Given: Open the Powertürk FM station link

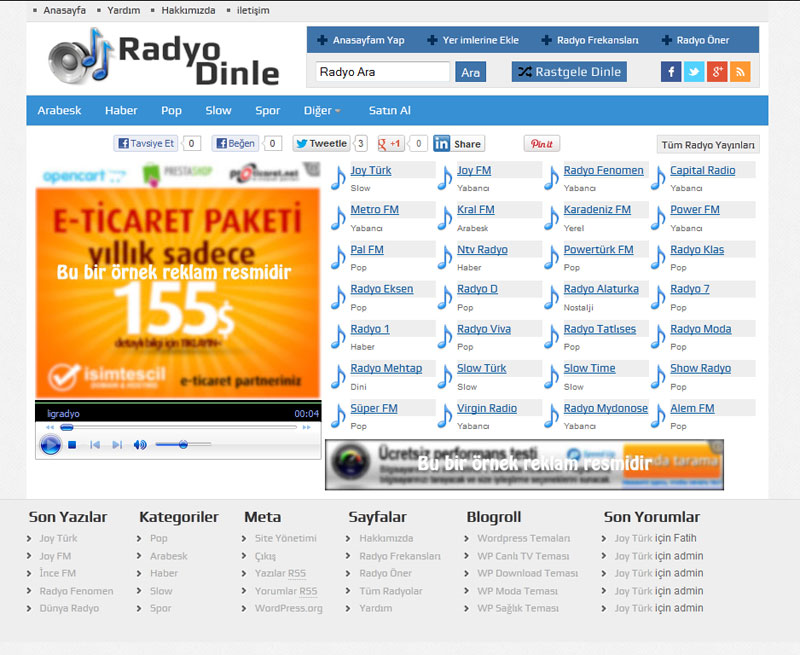Looking at the screenshot, I should coord(598,250).
